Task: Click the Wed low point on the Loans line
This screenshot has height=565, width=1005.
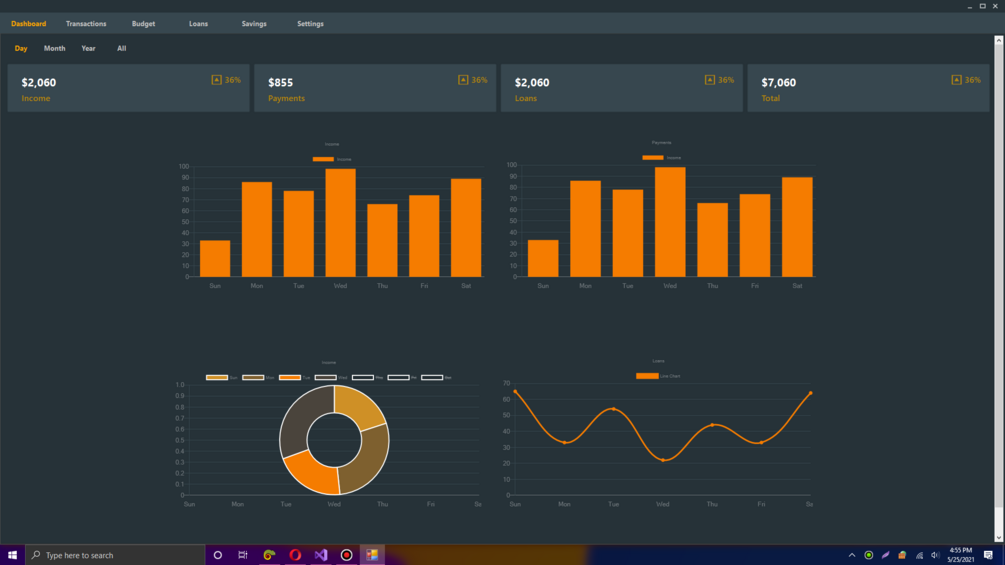Action: [663, 460]
